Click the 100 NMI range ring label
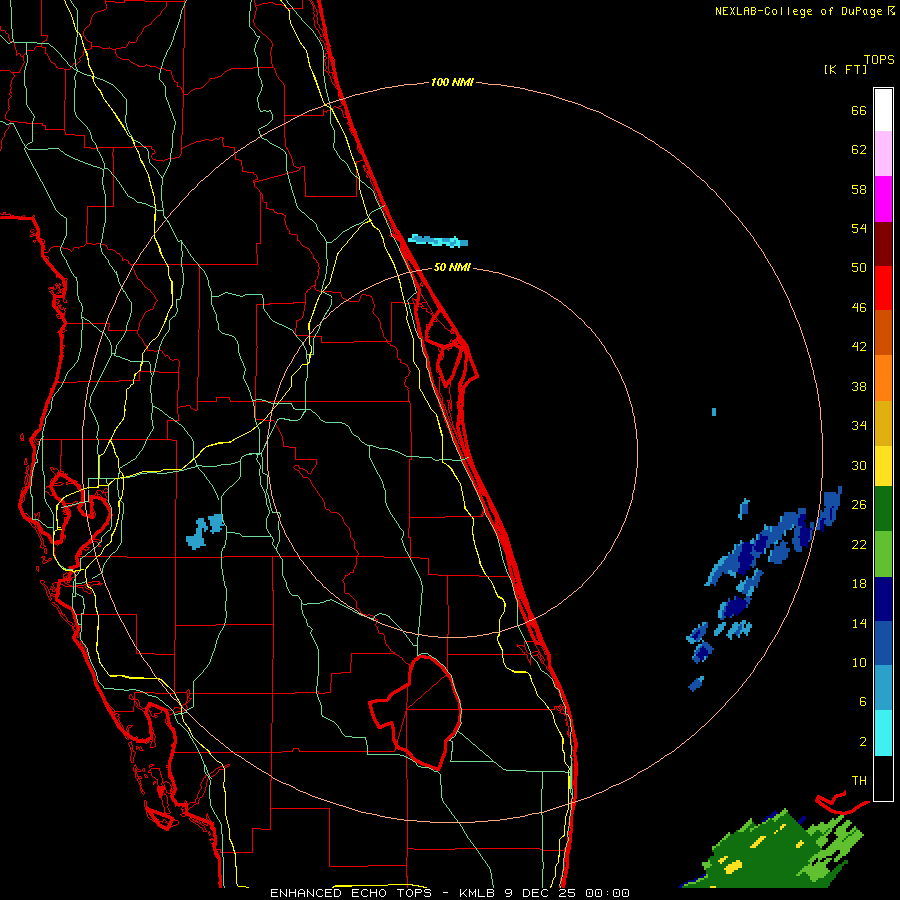The height and width of the screenshot is (900, 900). (x=452, y=82)
